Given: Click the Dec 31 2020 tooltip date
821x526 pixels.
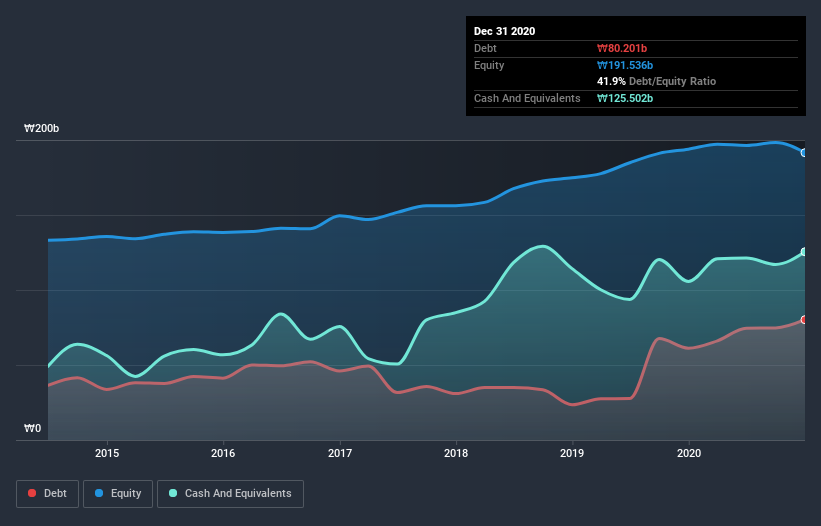Looking at the screenshot, I should (x=504, y=31).
